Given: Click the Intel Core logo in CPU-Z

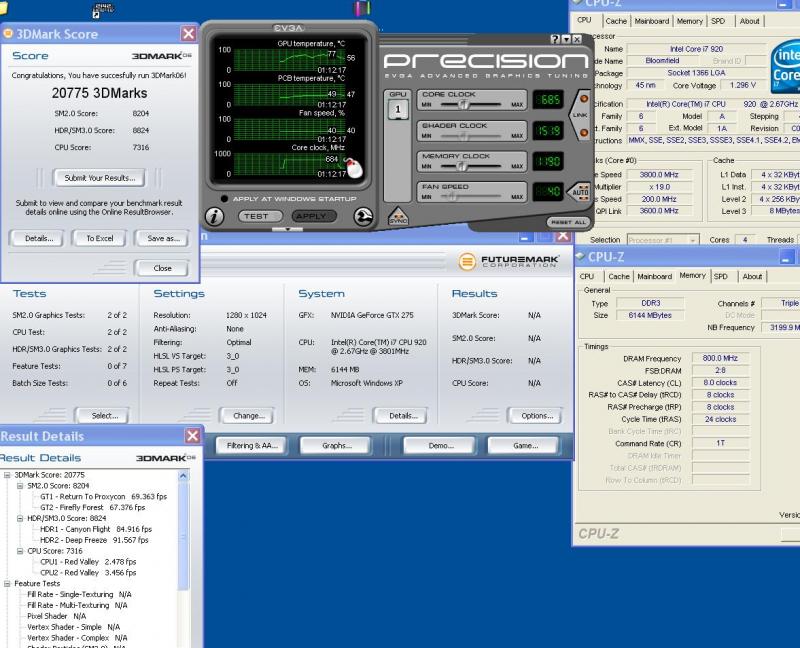Looking at the screenshot, I should click(x=785, y=67).
